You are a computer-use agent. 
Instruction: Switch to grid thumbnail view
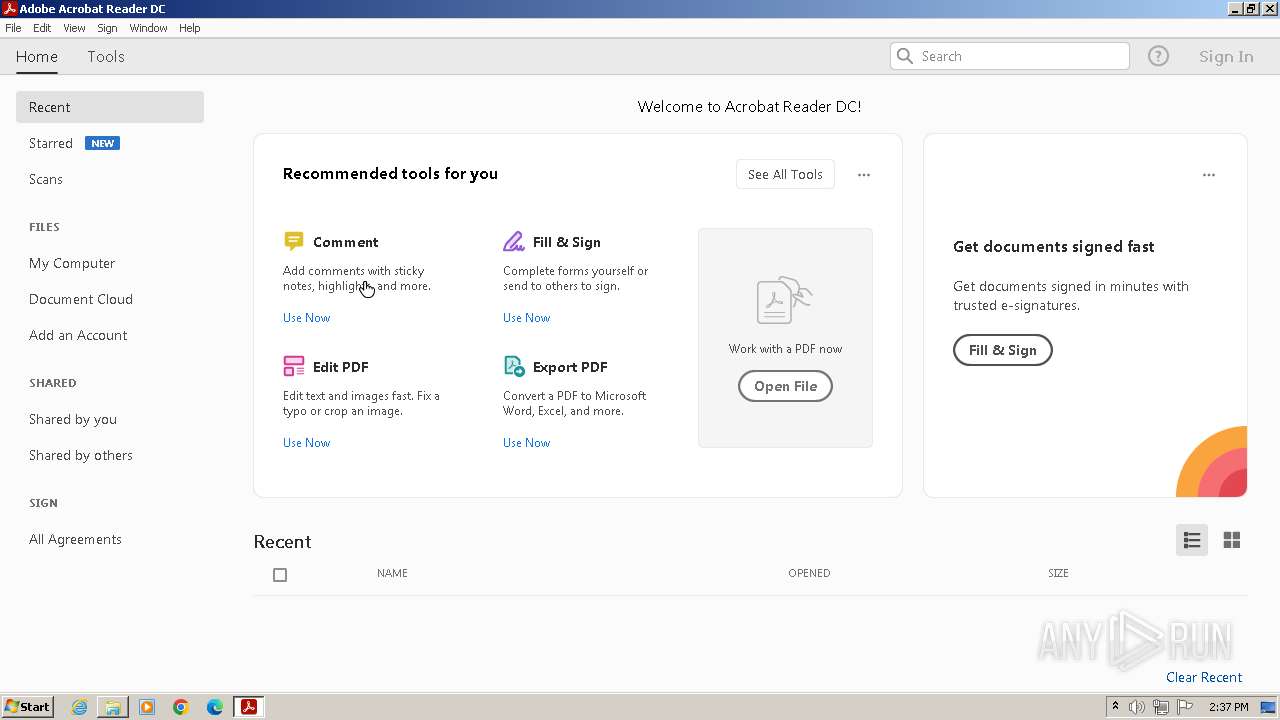(x=1232, y=540)
